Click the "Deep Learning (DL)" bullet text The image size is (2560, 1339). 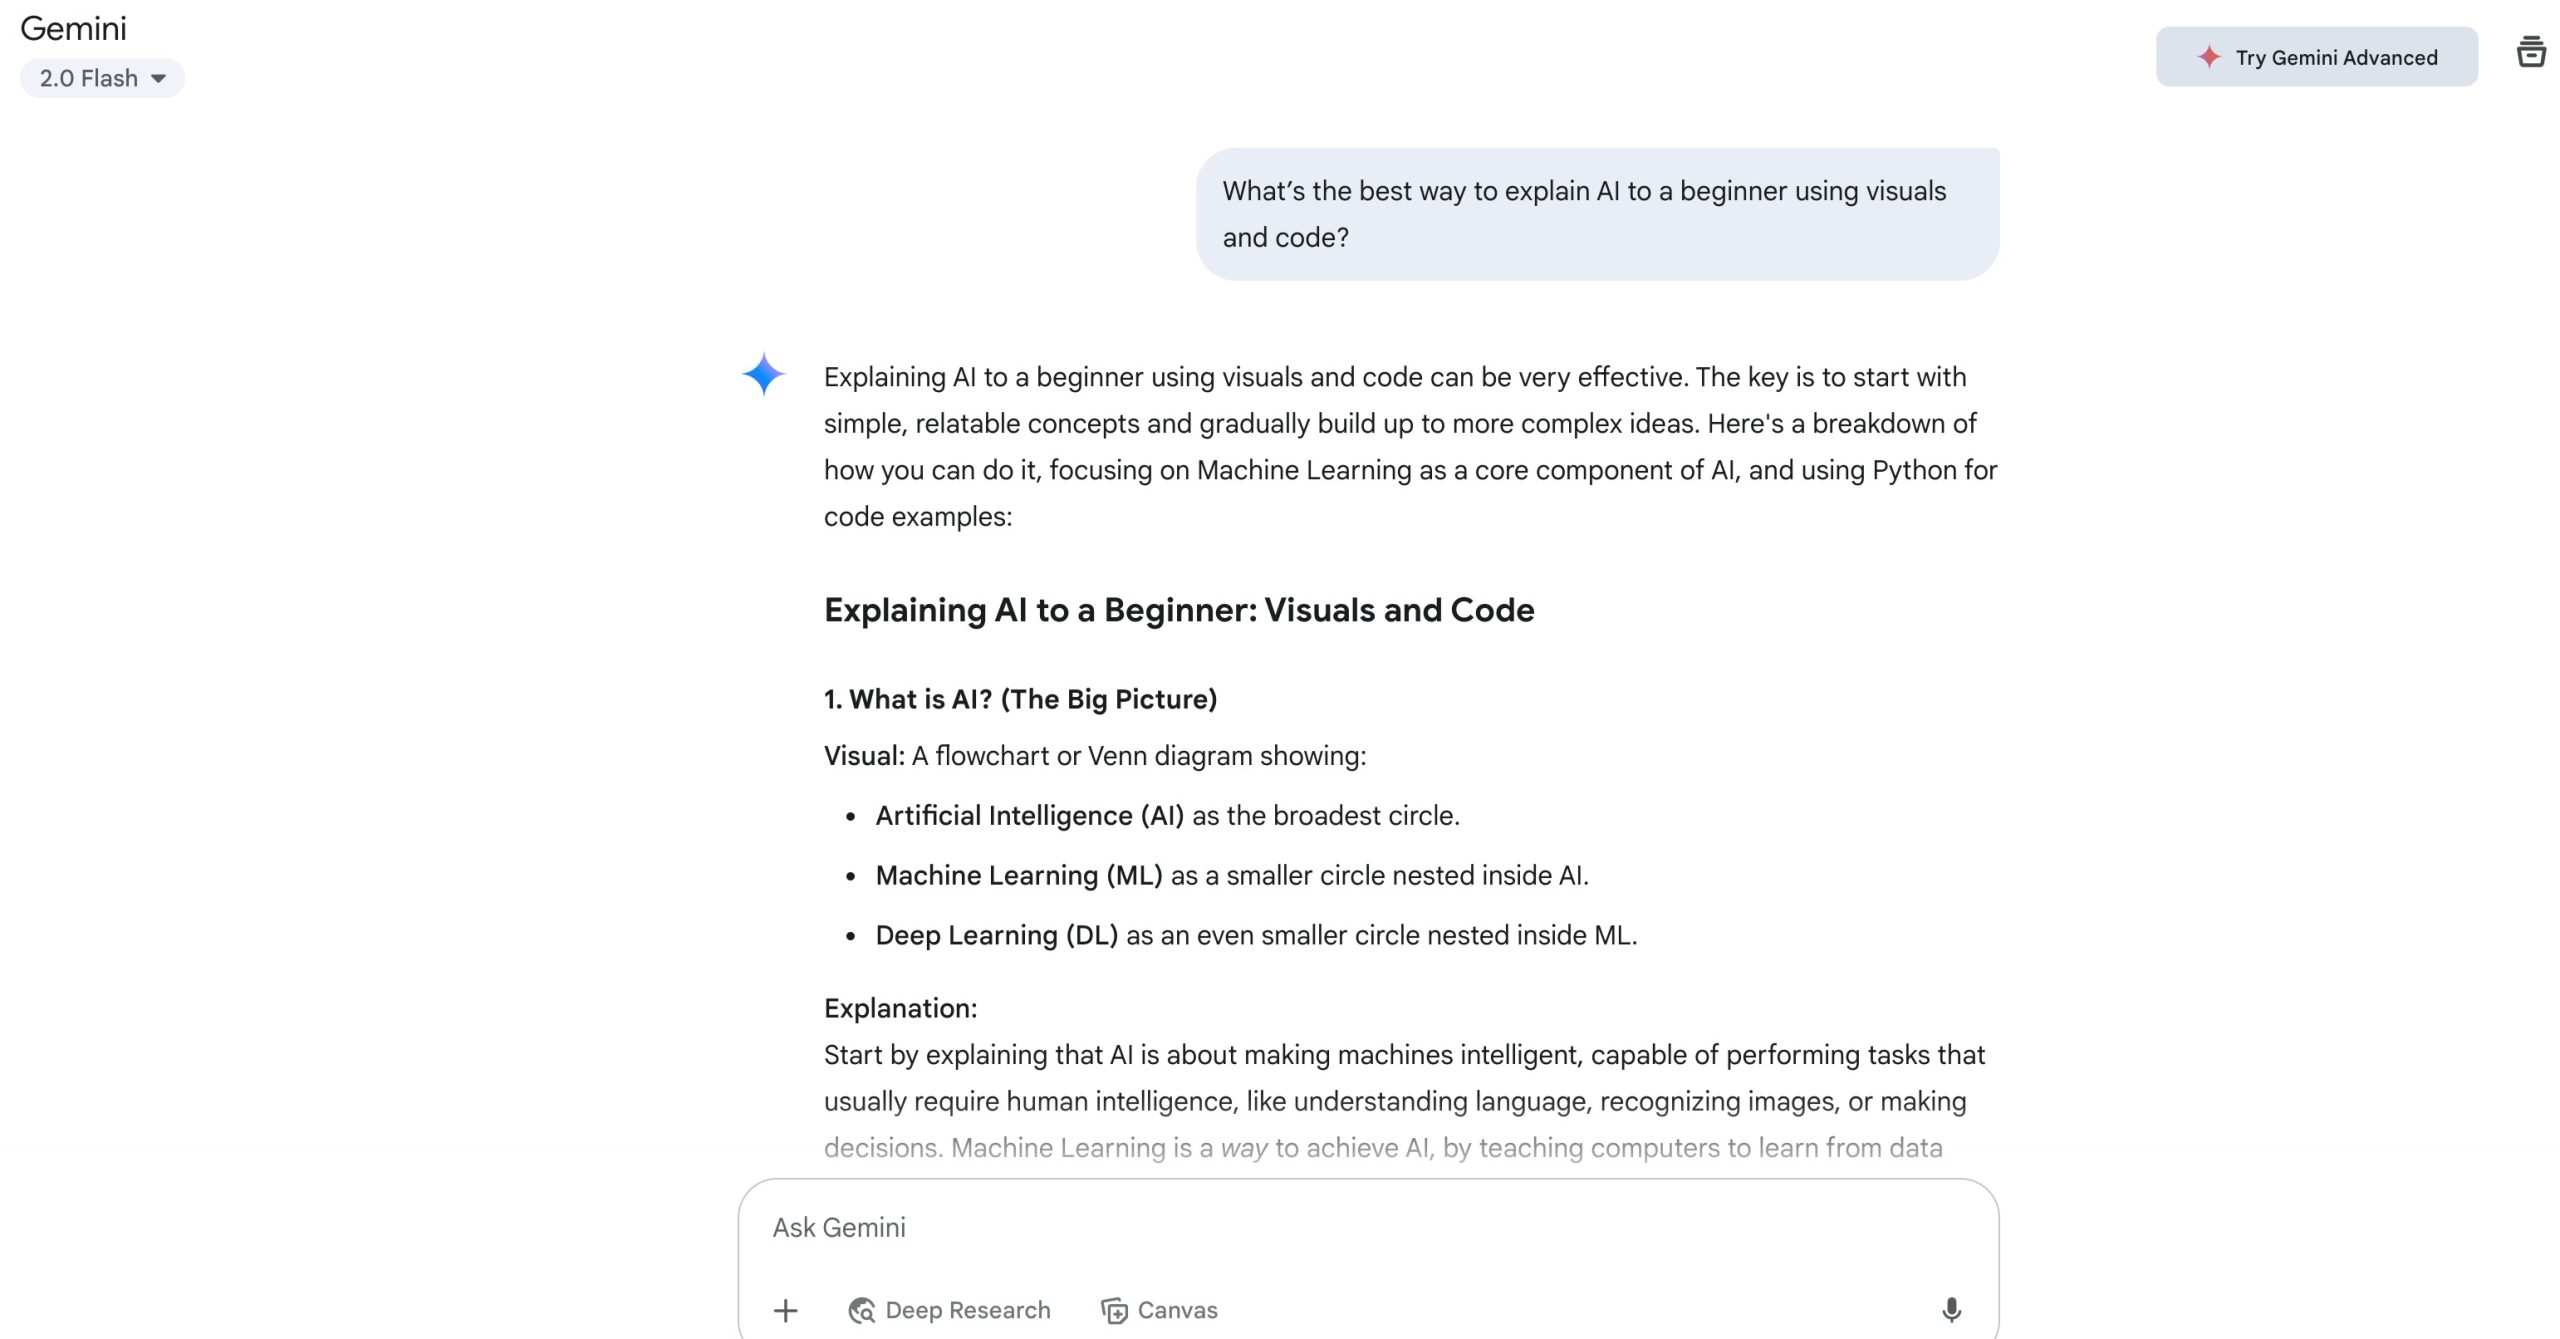(996, 935)
